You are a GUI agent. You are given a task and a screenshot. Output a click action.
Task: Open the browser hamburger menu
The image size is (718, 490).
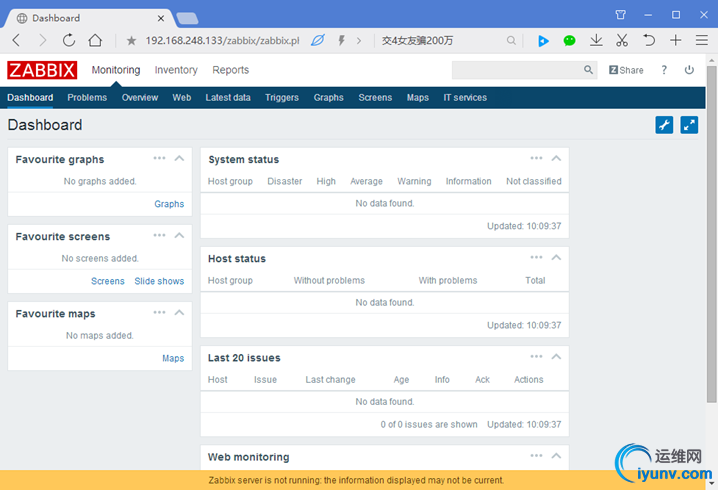pyautogui.click(x=702, y=40)
